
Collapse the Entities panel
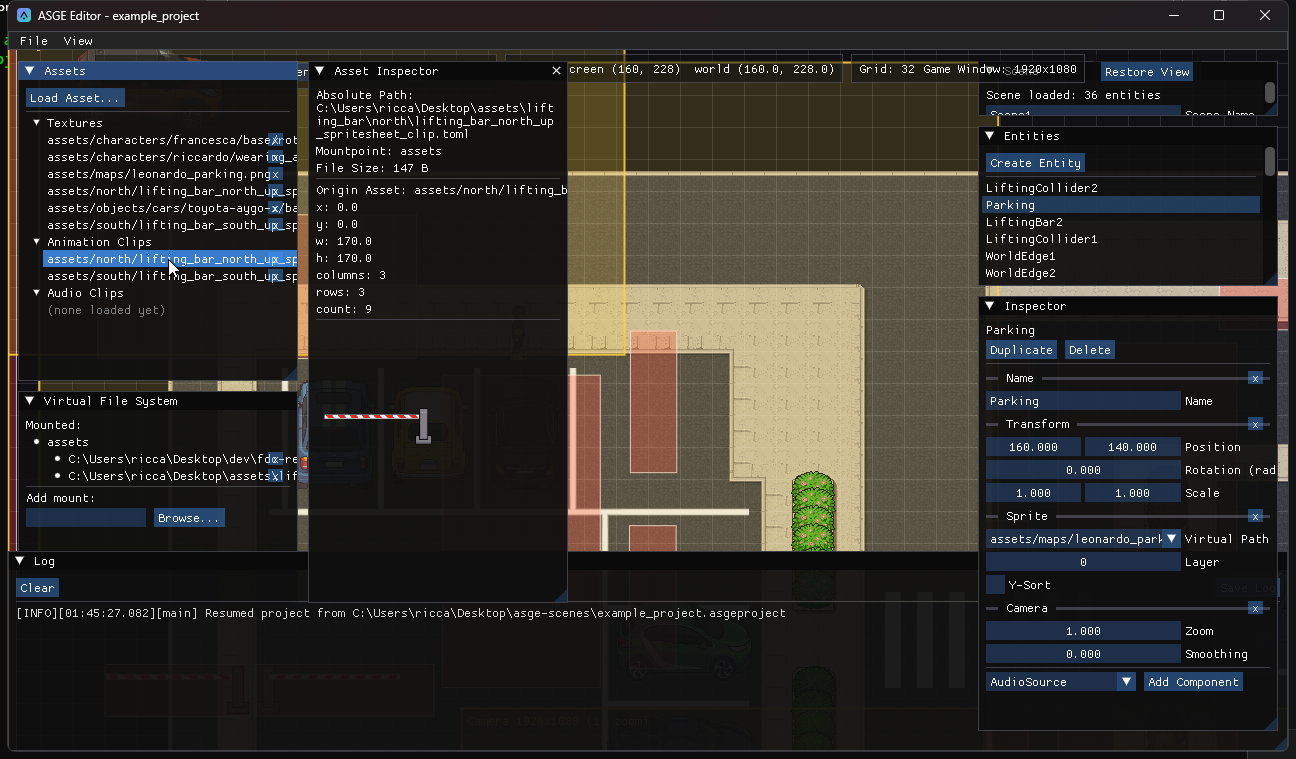click(x=990, y=136)
